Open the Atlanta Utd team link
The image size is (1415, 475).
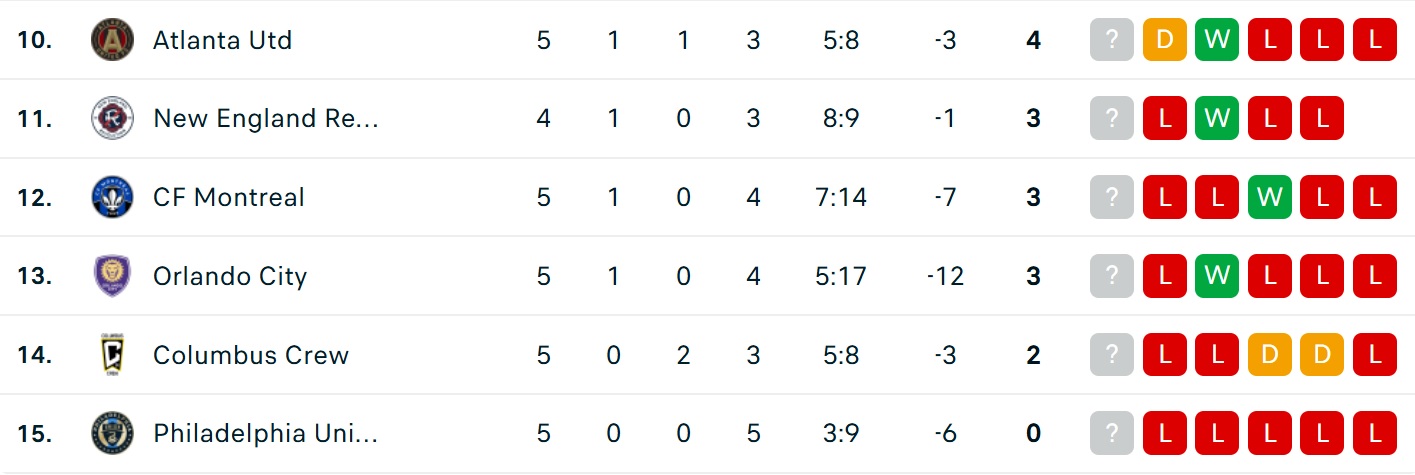click(222, 40)
